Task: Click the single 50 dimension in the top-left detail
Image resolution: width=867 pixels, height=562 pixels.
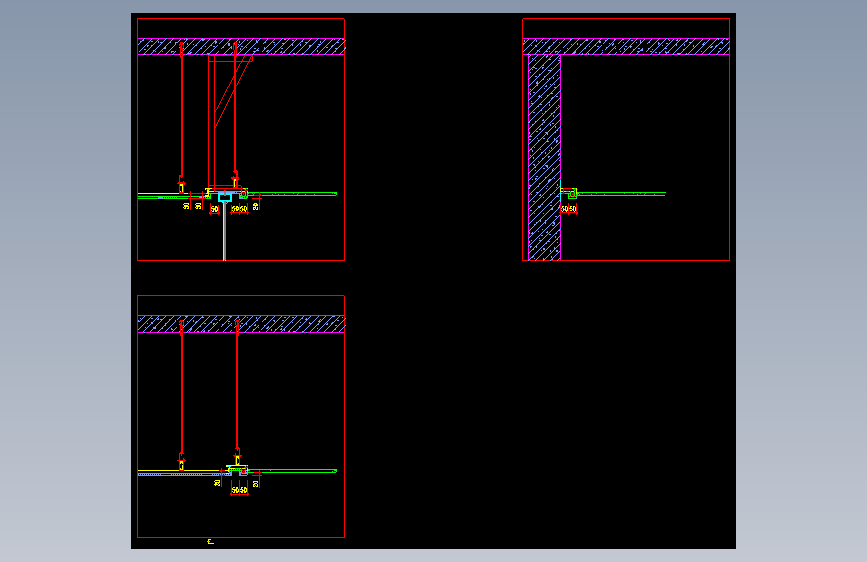Action: click(x=215, y=209)
